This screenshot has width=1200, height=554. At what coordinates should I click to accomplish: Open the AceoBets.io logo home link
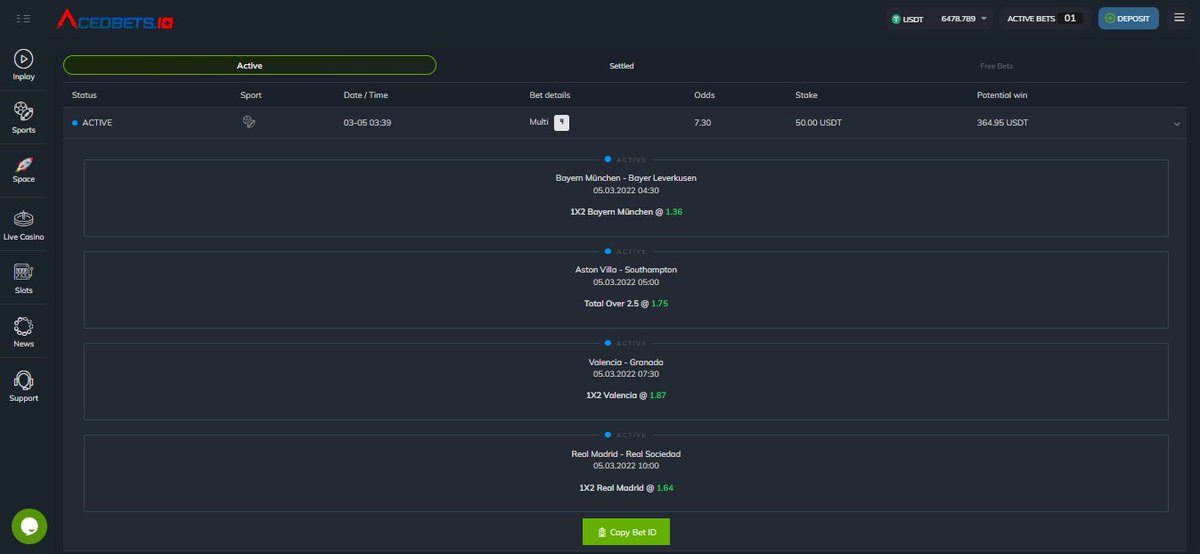coord(115,19)
